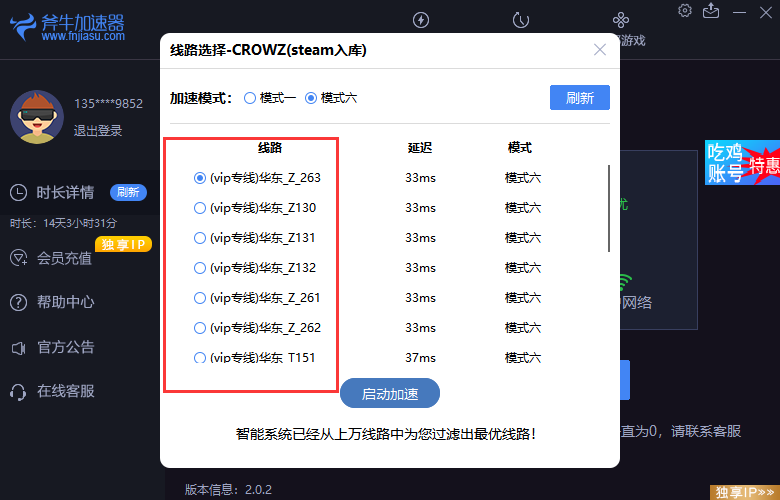Click the lightning bolt acceleration icon
Image resolution: width=780 pixels, height=500 pixels.
421,20
